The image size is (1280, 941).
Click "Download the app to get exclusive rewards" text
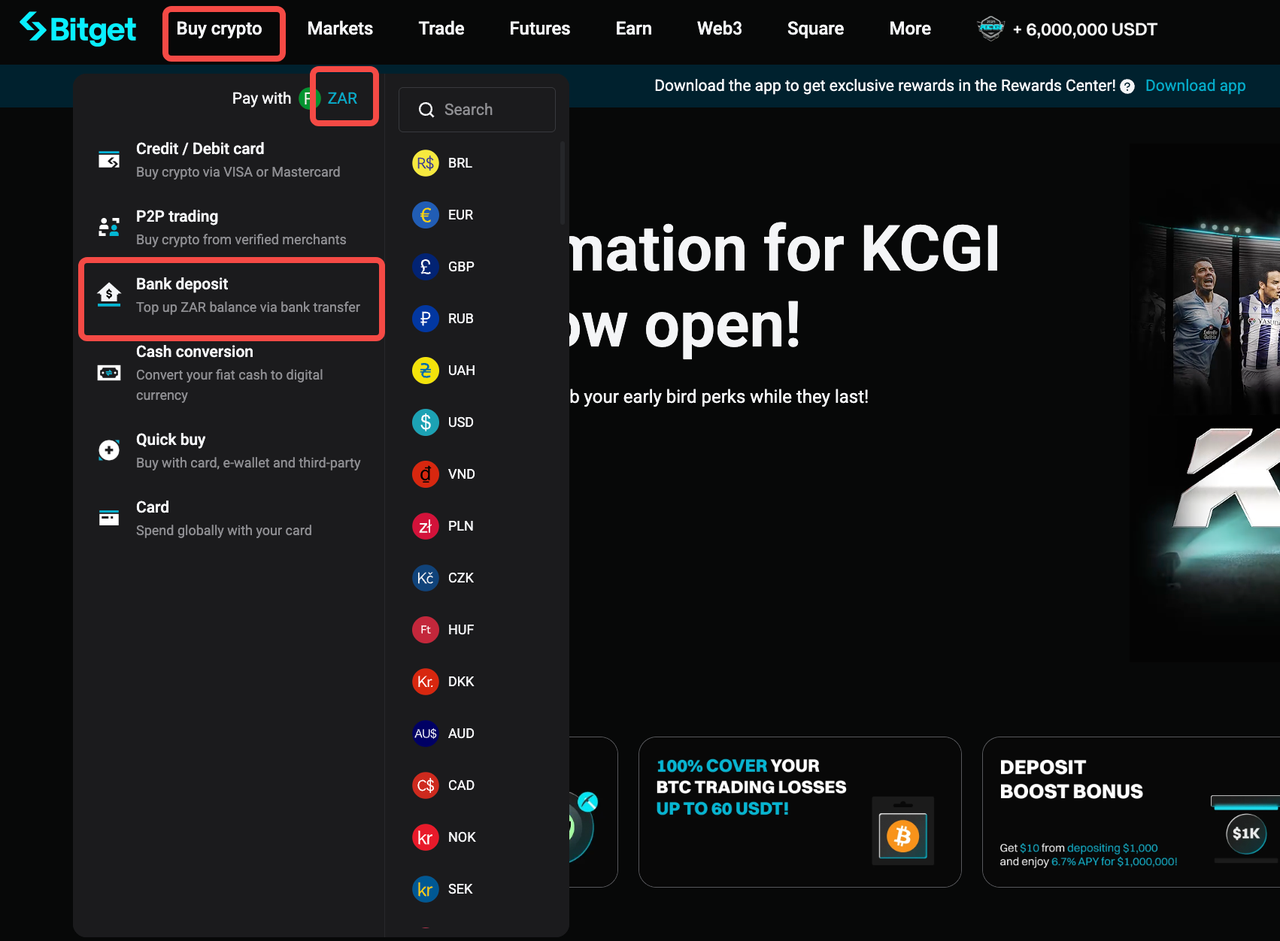885,86
